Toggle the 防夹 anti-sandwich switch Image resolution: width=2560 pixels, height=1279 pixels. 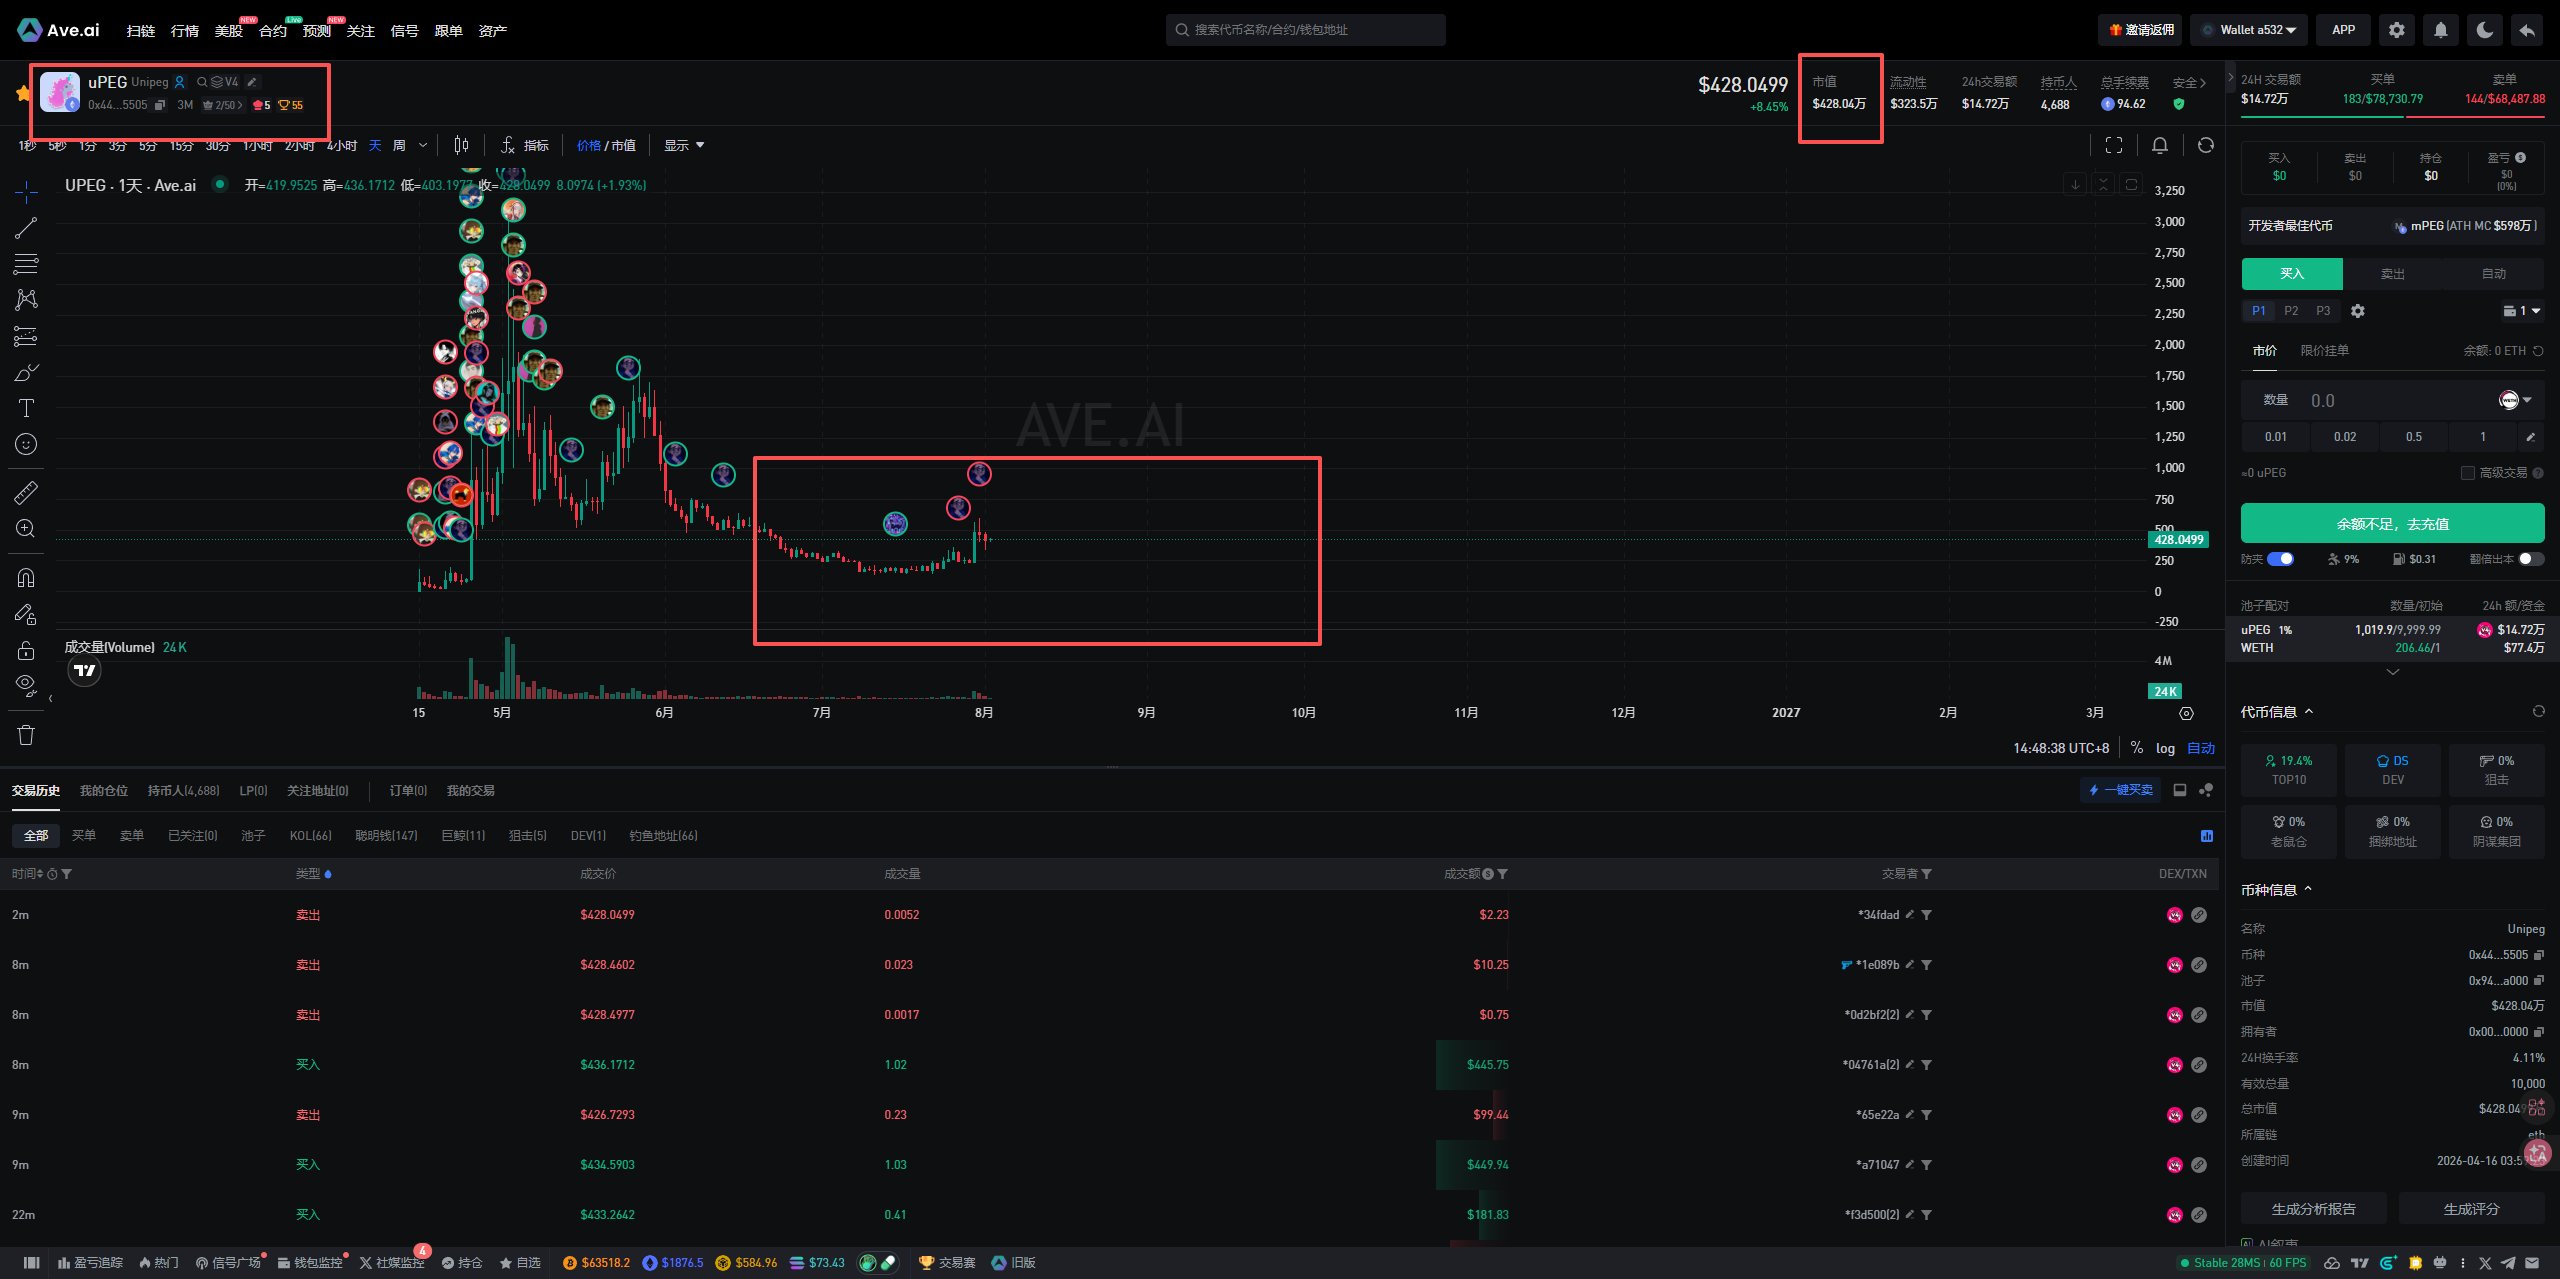tap(2280, 559)
